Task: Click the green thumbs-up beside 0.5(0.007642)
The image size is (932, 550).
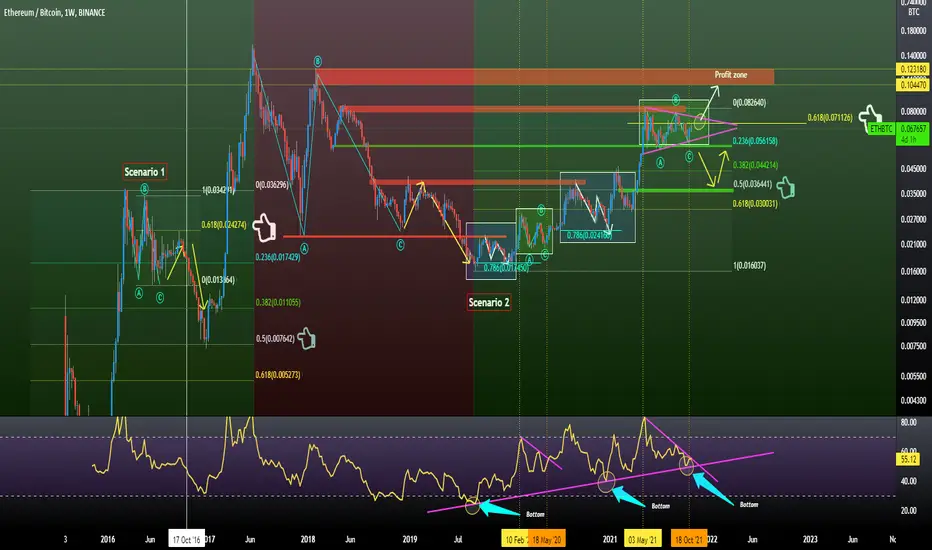Action: 307,338
